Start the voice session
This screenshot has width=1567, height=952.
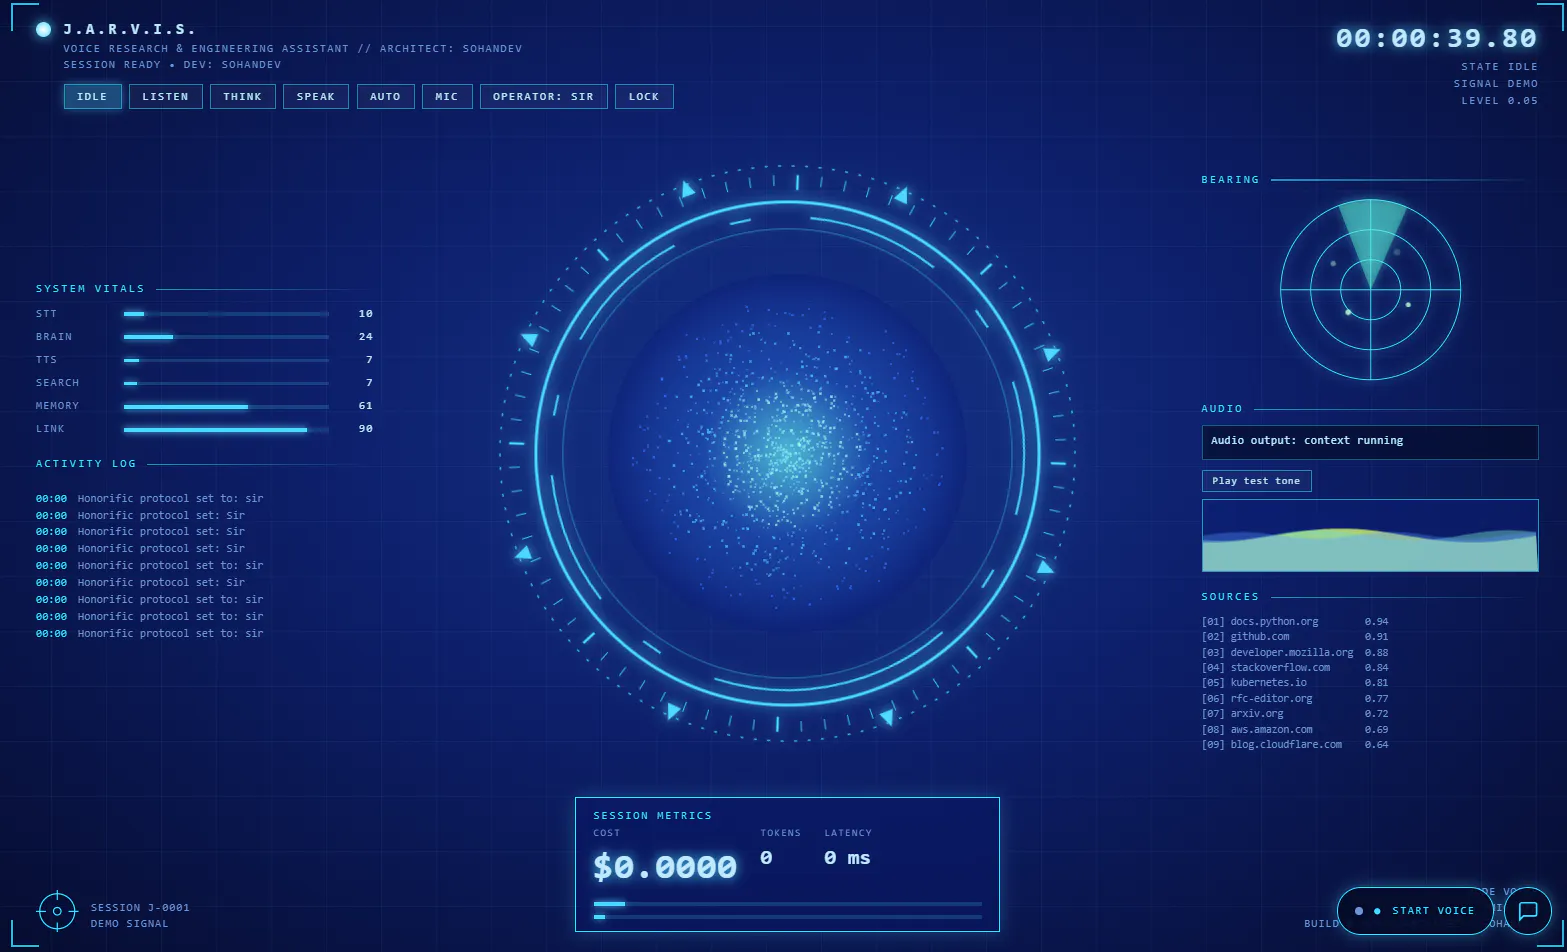[1415, 911]
